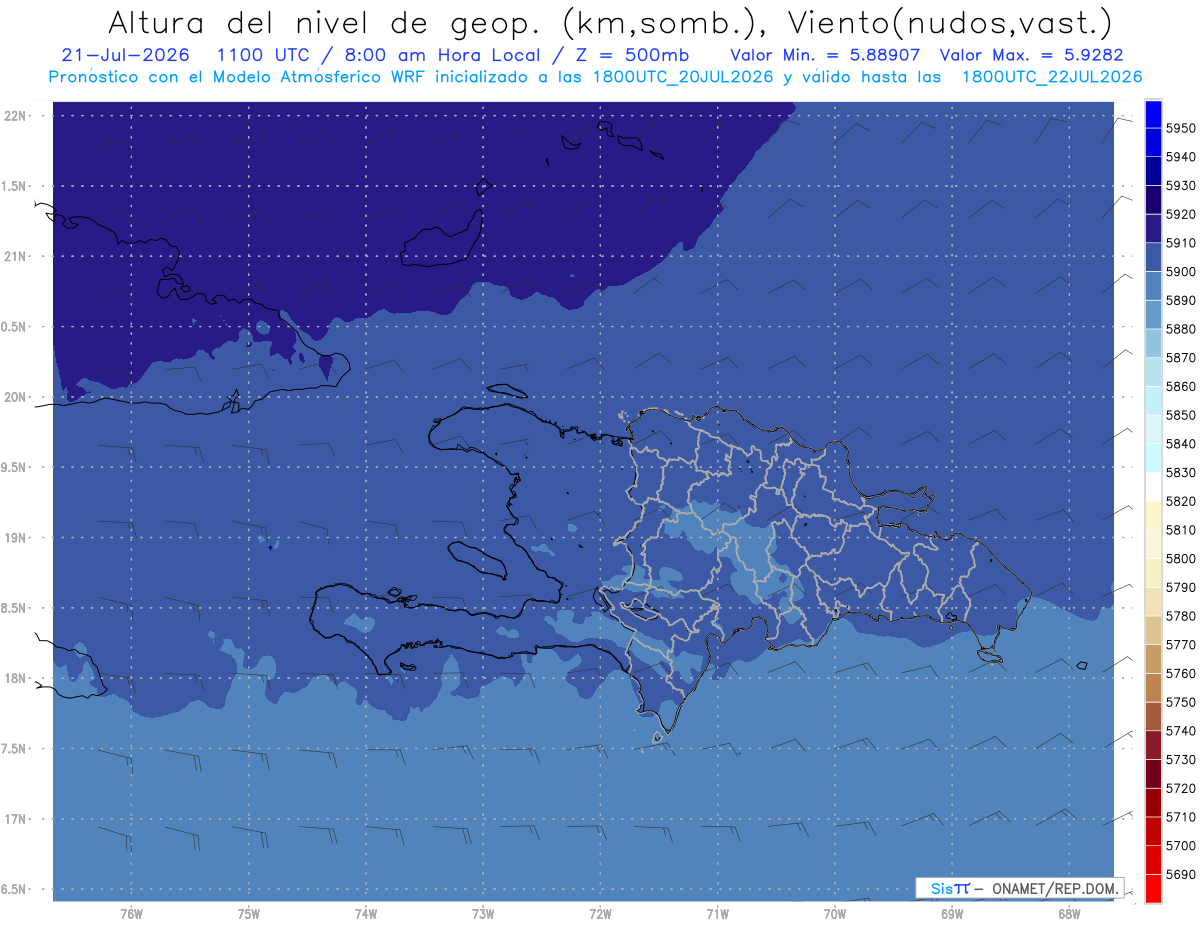Click the '72W' longitude label
The height and width of the screenshot is (927, 1200).
[600, 913]
